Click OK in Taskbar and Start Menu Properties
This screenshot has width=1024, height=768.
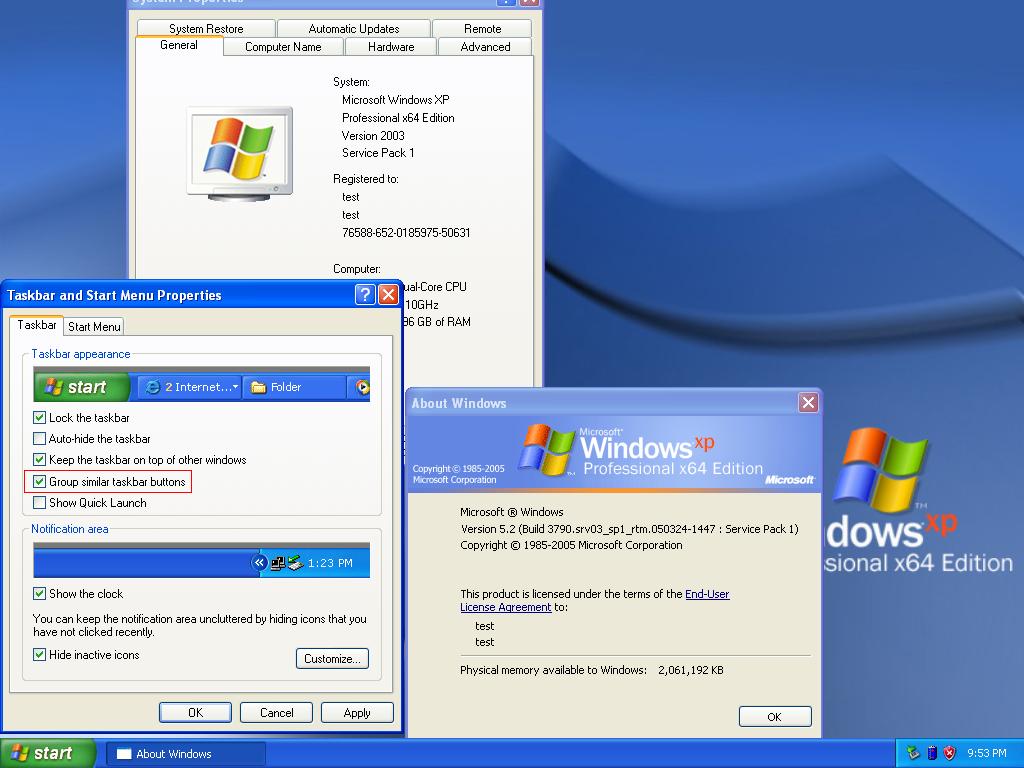pos(195,712)
